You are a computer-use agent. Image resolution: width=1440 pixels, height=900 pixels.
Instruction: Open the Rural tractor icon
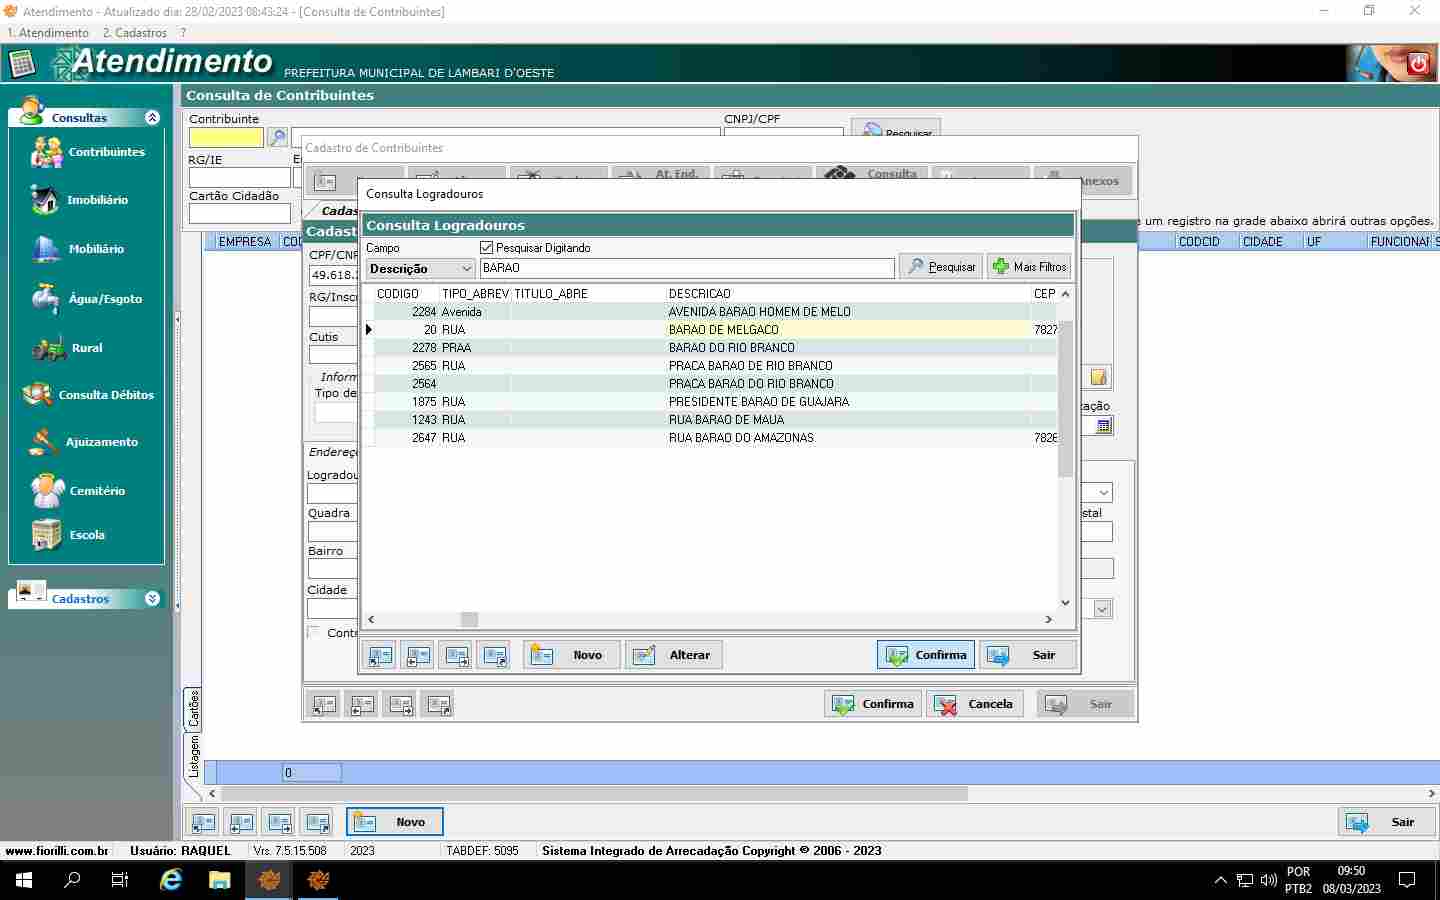[48, 348]
